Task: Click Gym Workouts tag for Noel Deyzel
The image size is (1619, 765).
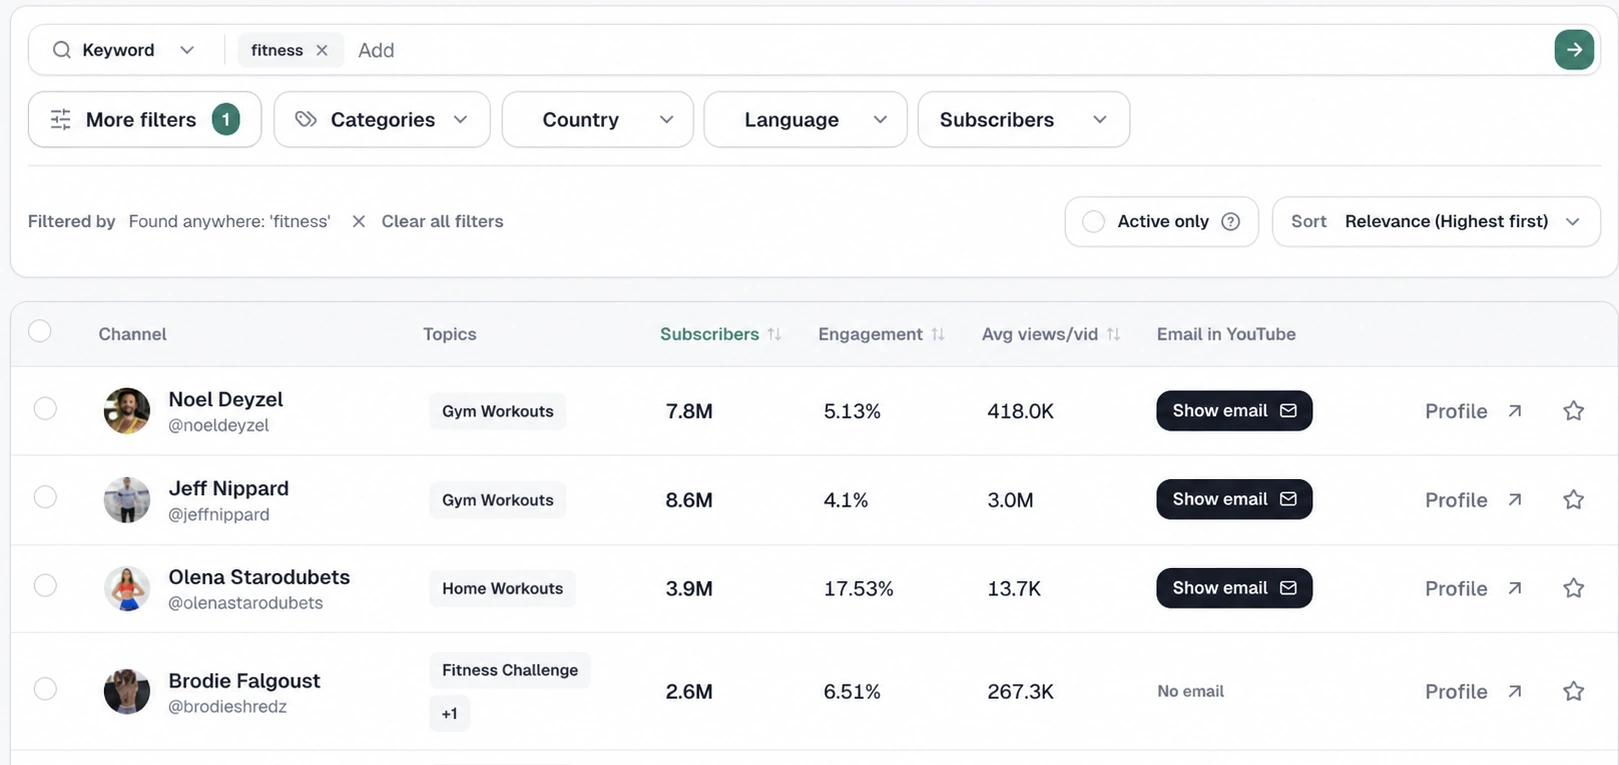Action: pos(498,411)
